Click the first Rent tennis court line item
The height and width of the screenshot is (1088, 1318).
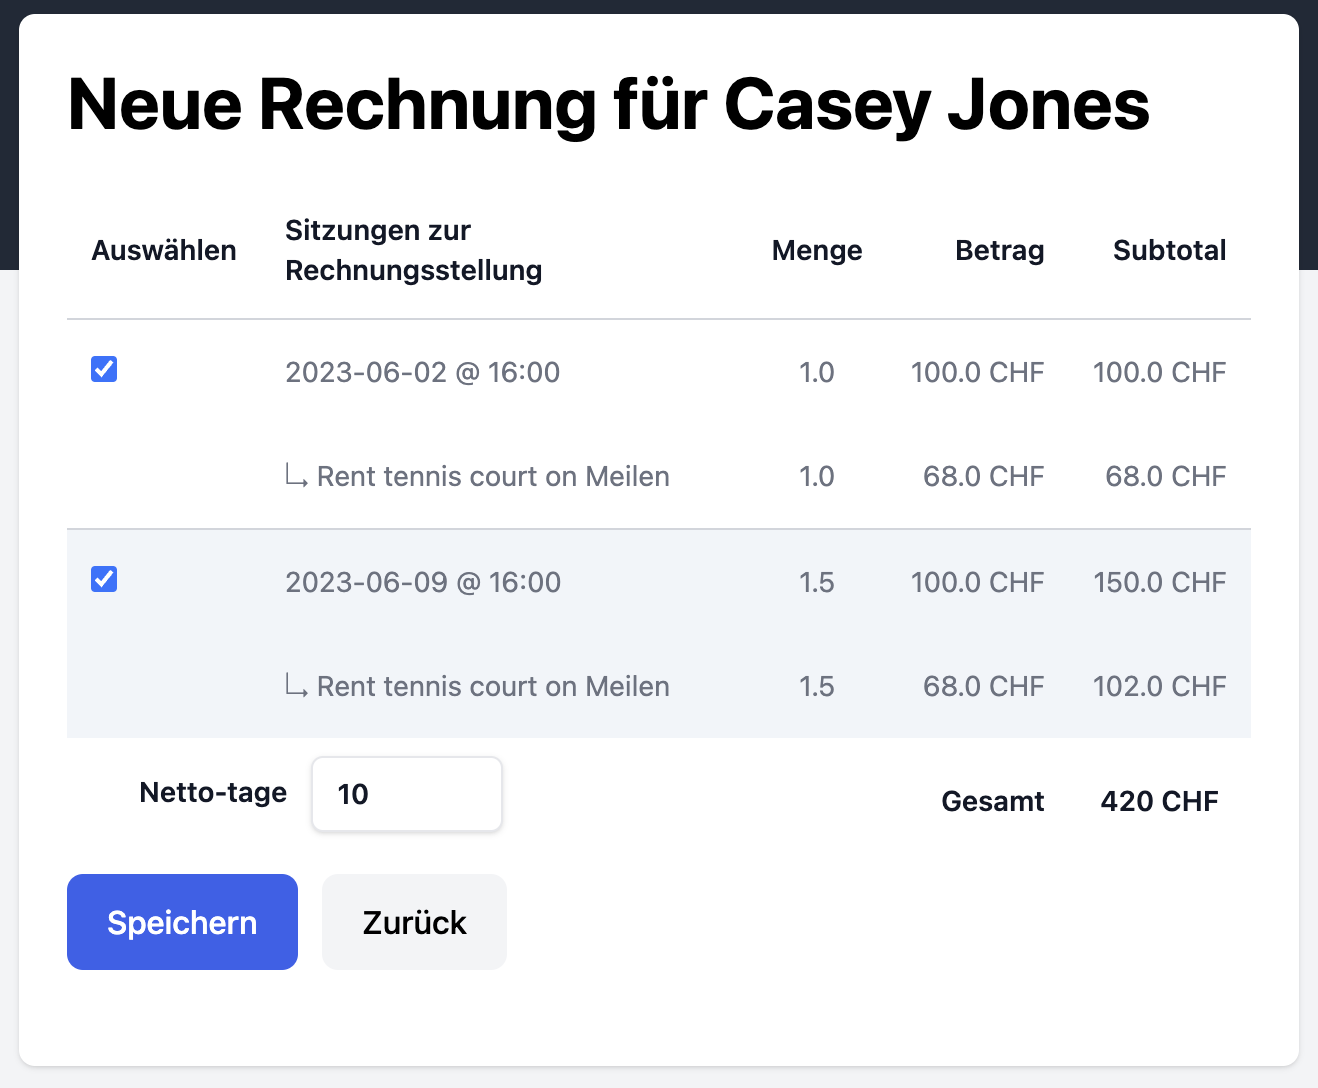tap(493, 476)
